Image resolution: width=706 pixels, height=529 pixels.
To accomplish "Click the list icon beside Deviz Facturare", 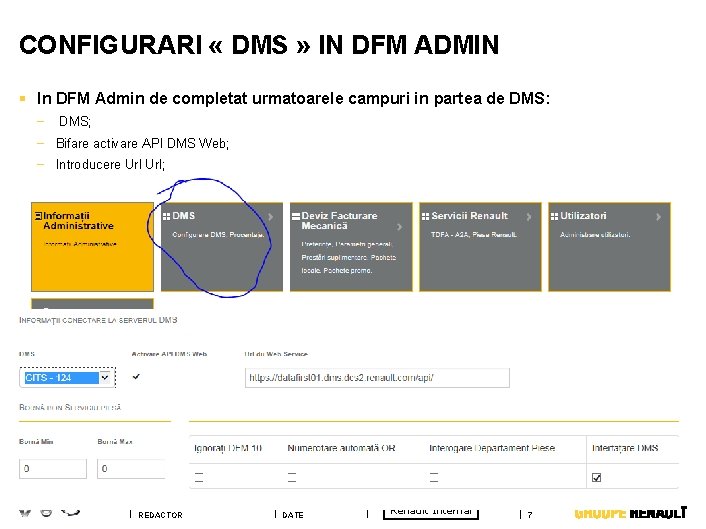I will point(296,216).
